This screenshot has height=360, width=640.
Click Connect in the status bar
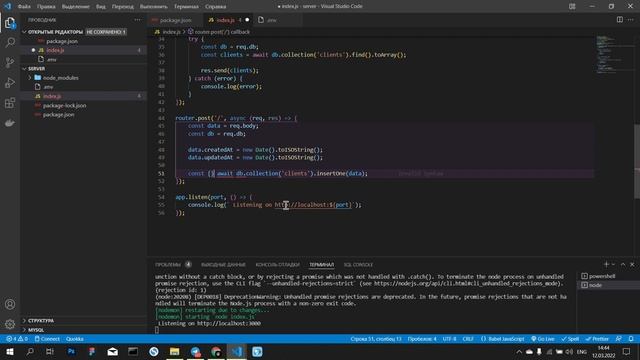[x=47, y=339]
